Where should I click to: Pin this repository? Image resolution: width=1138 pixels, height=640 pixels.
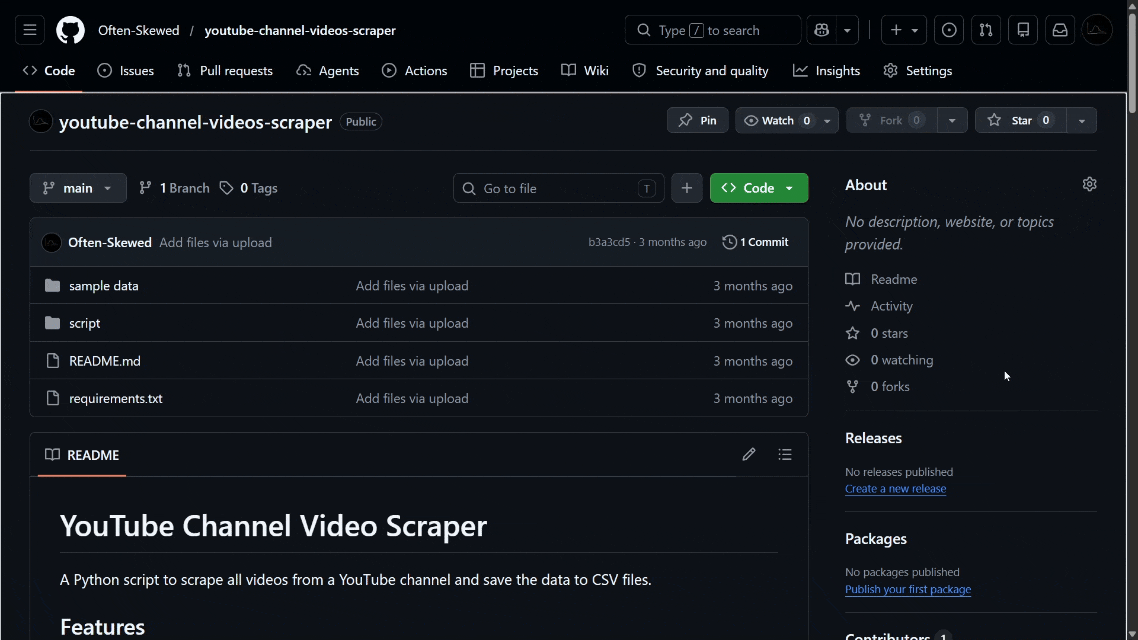point(697,120)
